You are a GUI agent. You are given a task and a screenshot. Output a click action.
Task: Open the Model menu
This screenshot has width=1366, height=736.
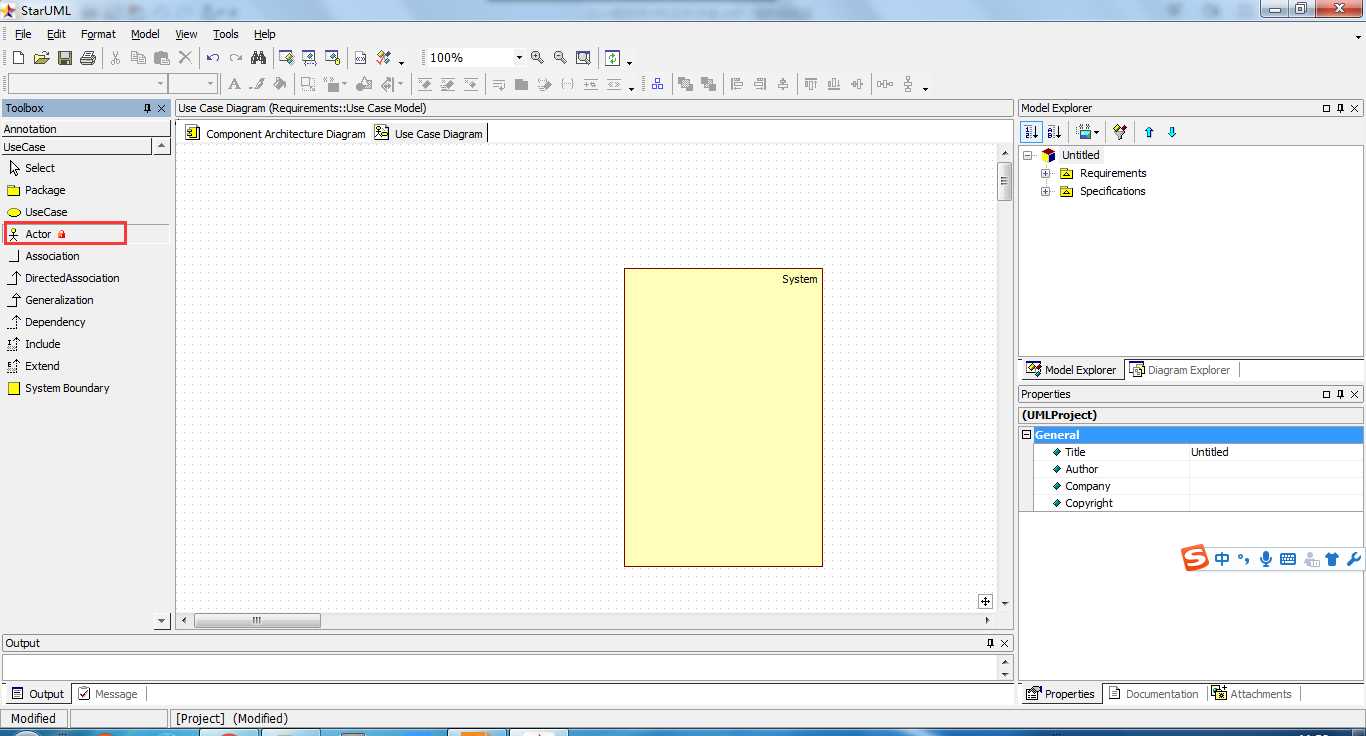pos(145,34)
